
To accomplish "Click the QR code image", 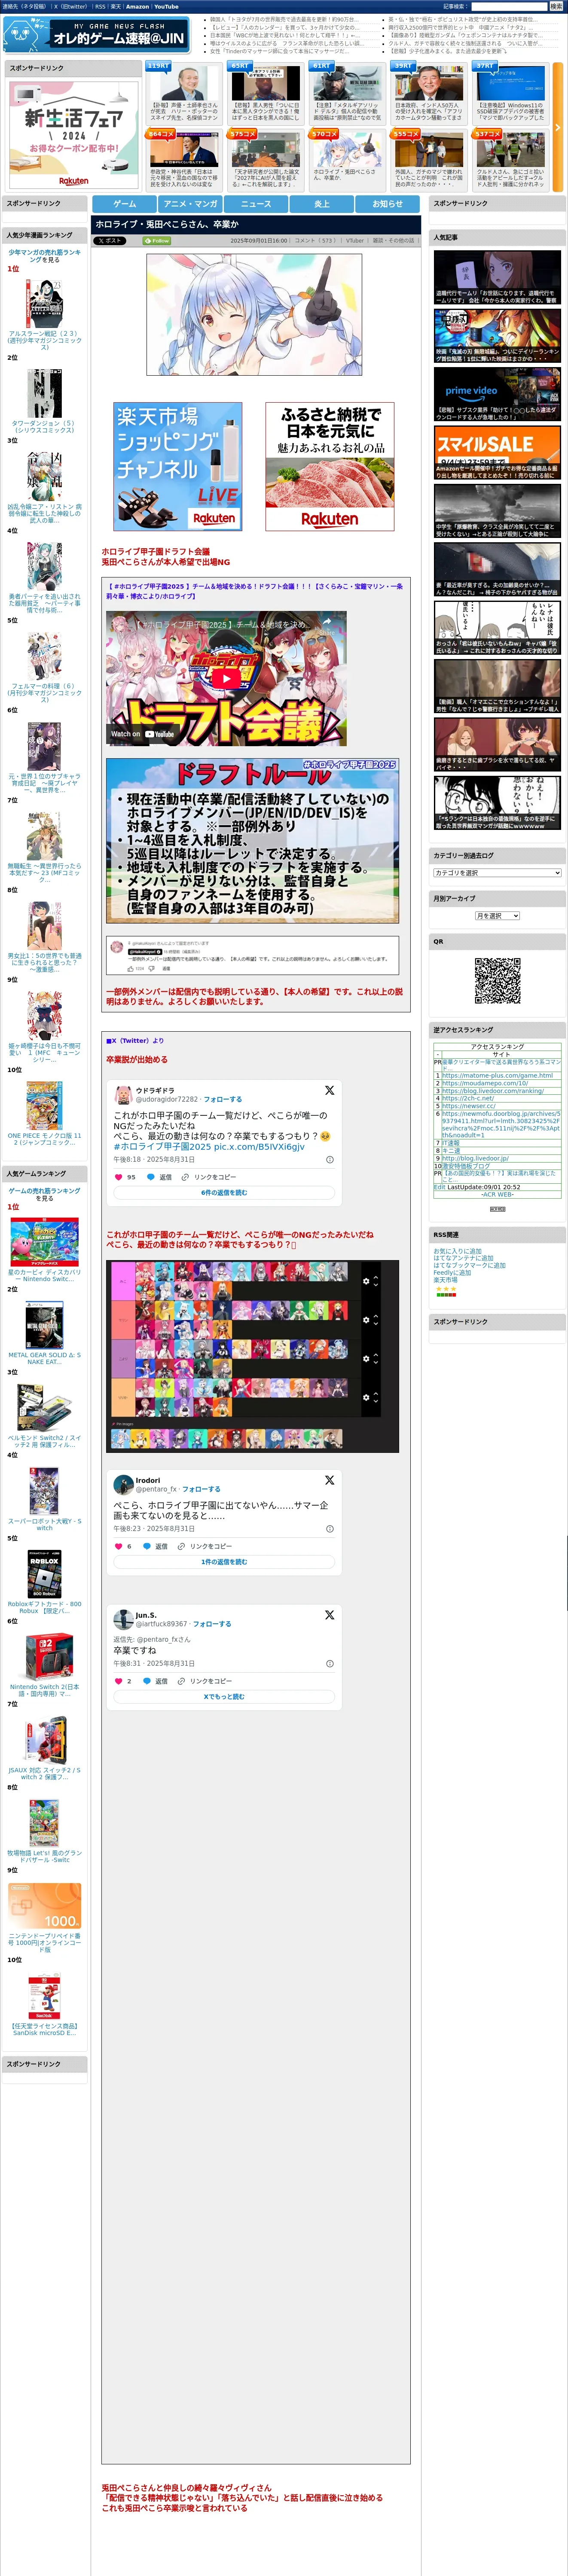I will click(x=497, y=981).
